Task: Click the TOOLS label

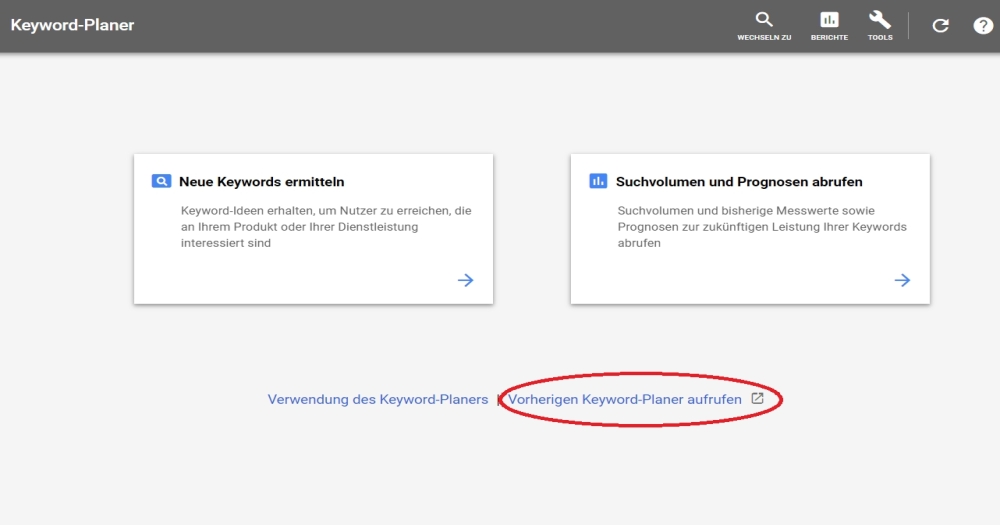Action: click(x=880, y=38)
